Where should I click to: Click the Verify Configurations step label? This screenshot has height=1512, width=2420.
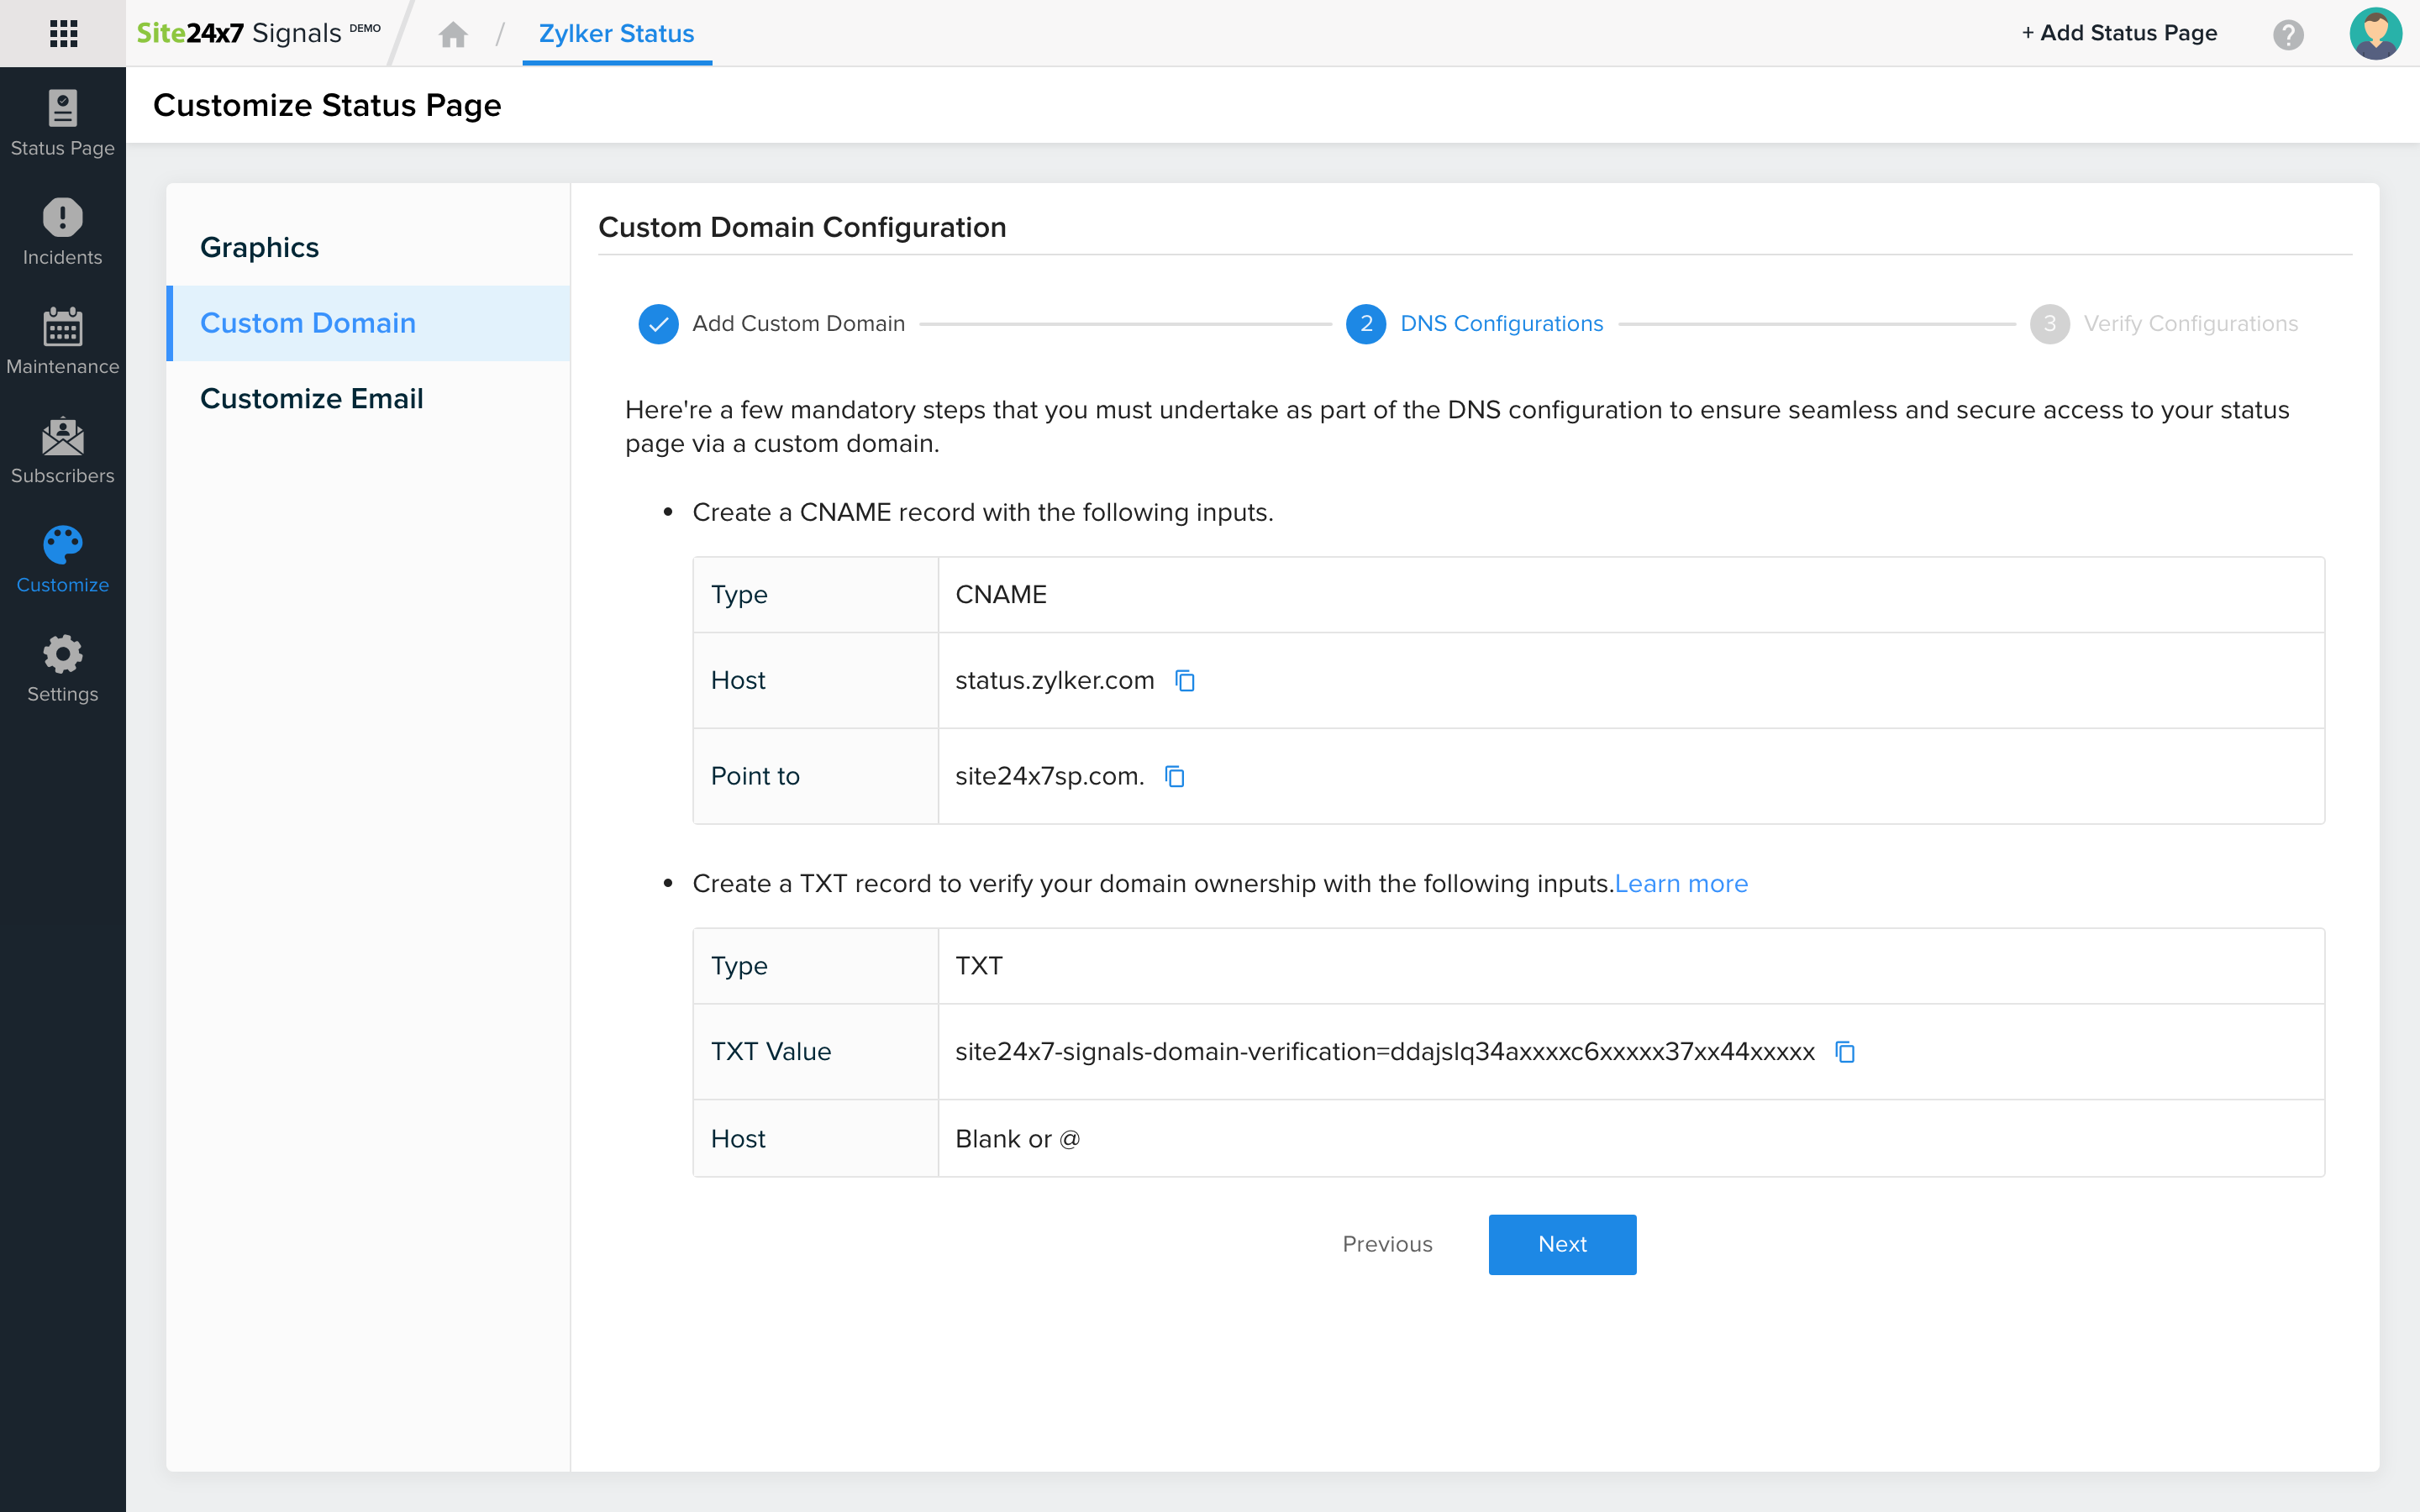[2191, 324]
